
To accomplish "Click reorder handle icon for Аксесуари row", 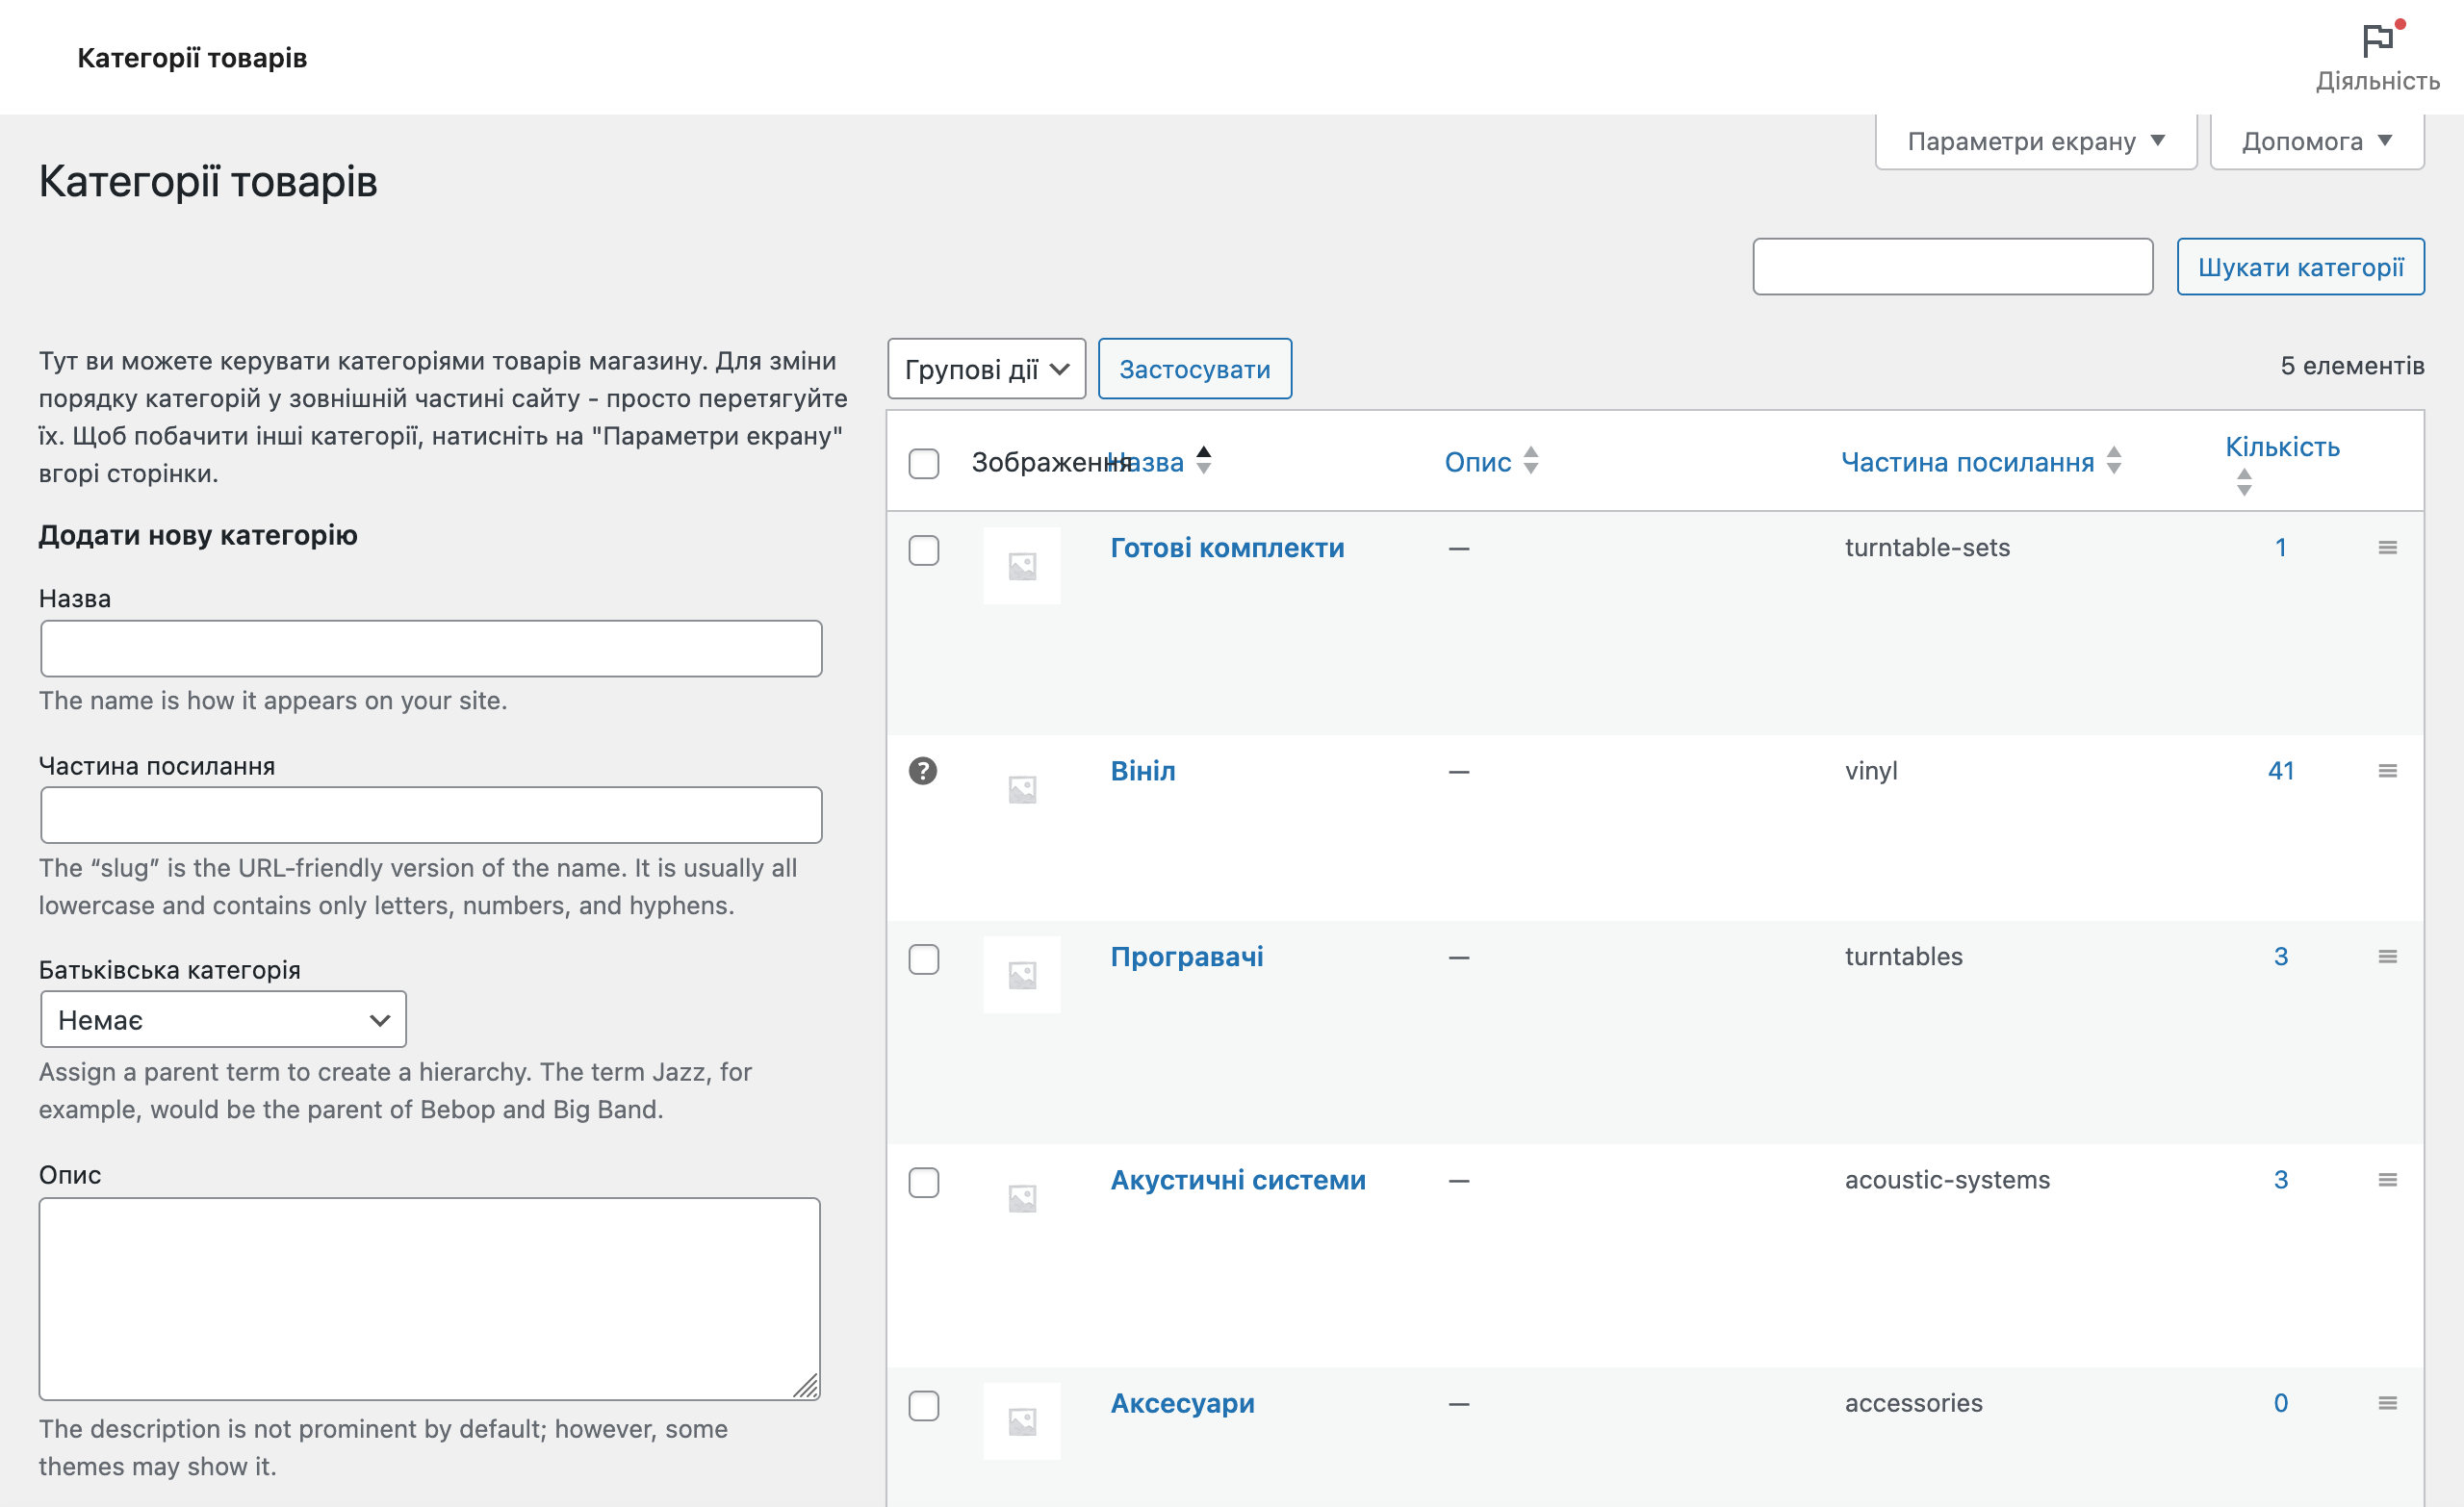I will pyautogui.click(x=2389, y=1404).
